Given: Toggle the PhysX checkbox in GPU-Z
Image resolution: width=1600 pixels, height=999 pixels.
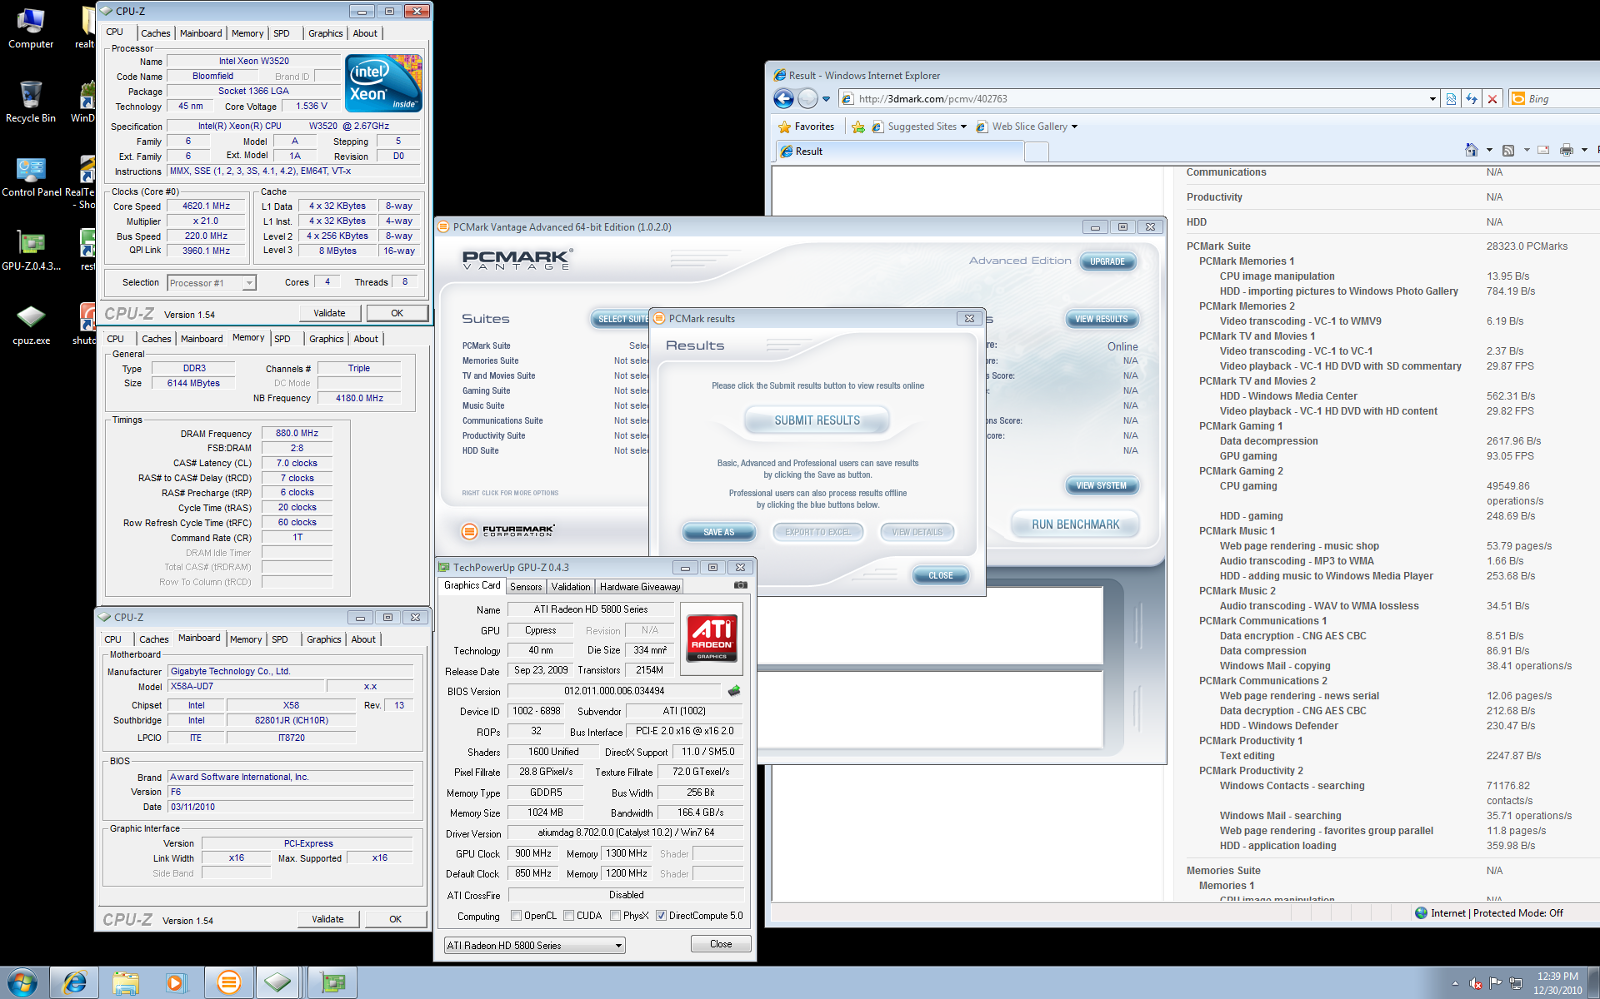Looking at the screenshot, I should [615, 916].
